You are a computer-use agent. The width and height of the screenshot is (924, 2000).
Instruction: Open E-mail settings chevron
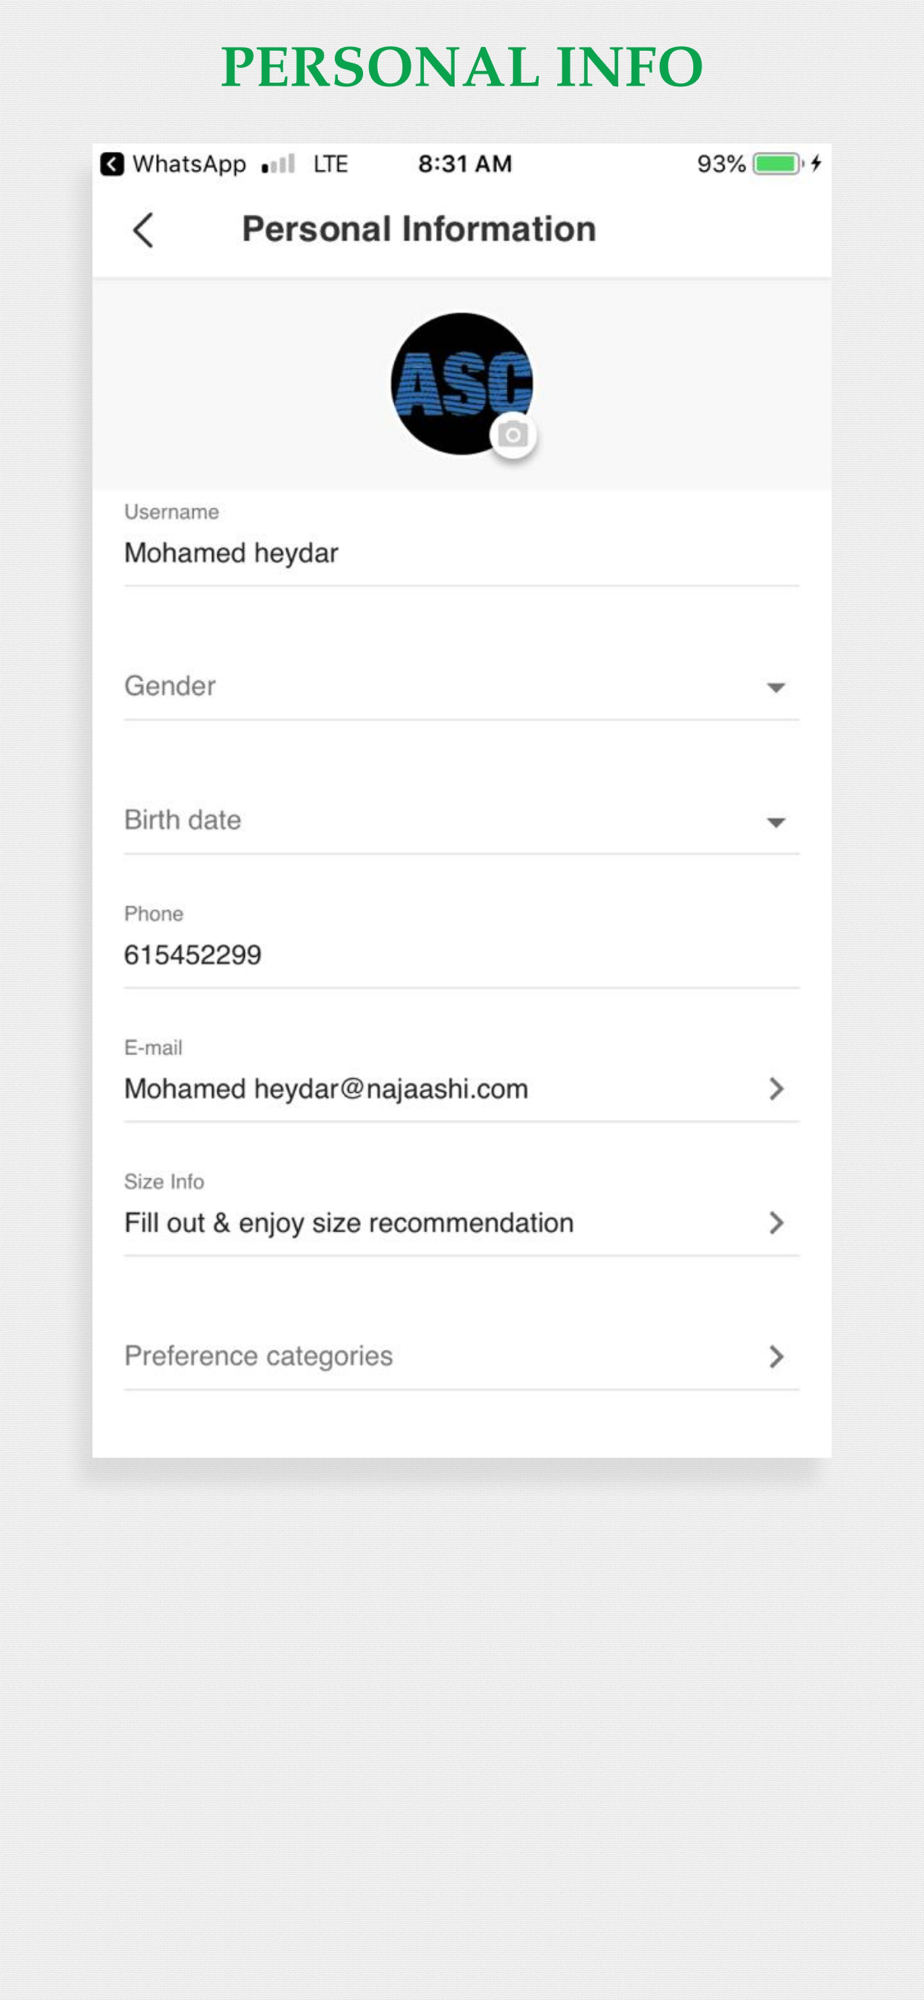pyautogui.click(x=776, y=1089)
